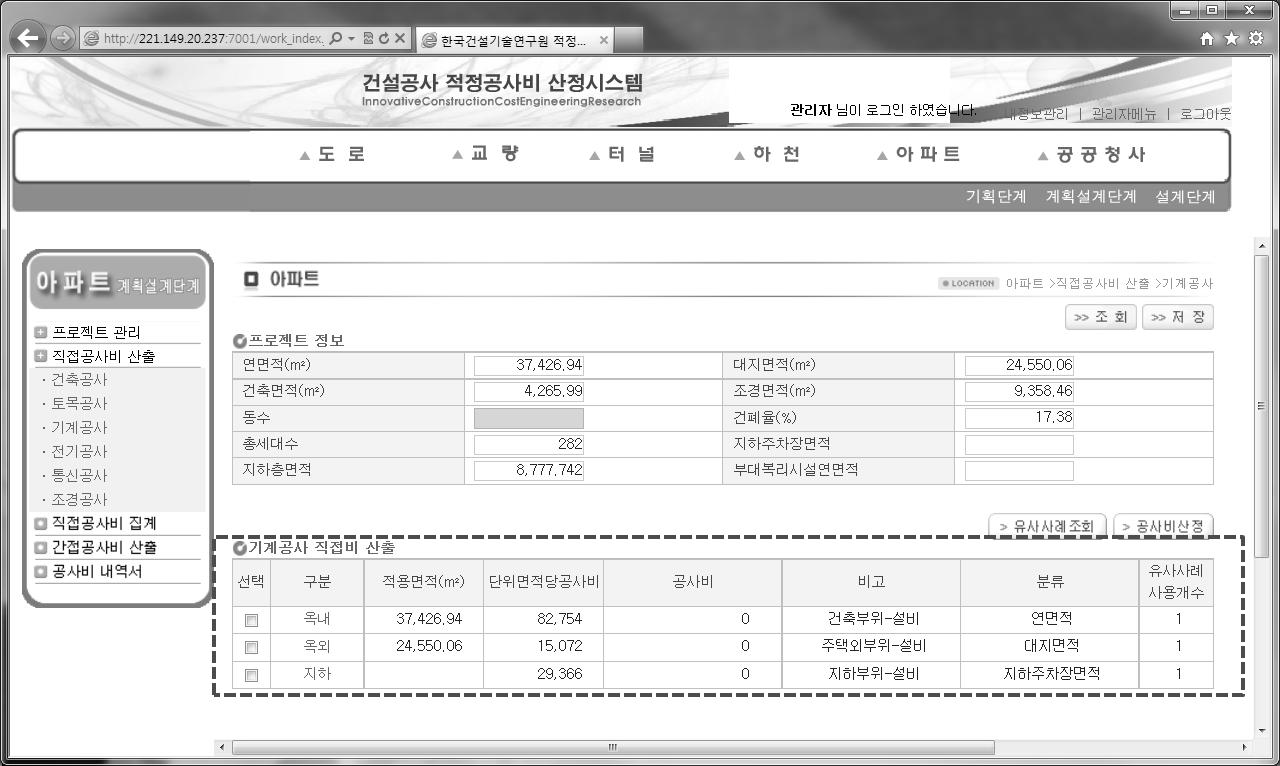Click the browser address bar URL
The height and width of the screenshot is (766, 1280).
pyautogui.click(x=212, y=38)
